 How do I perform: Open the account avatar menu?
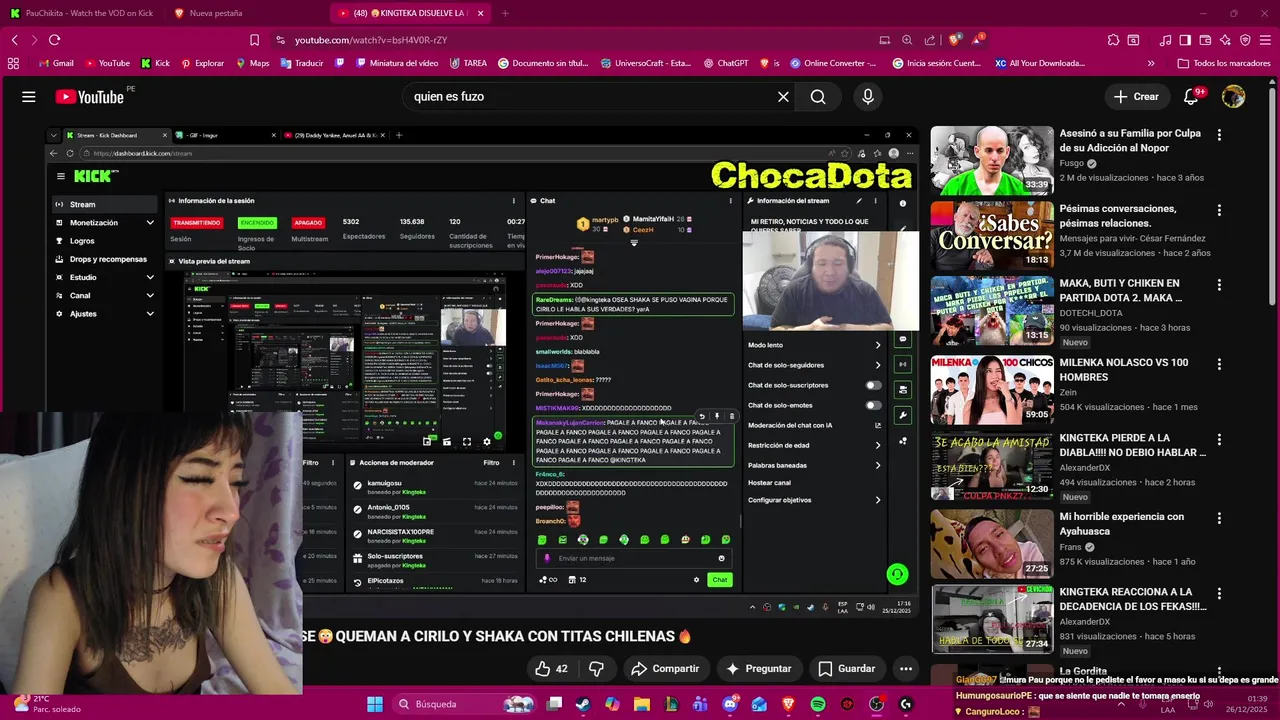point(1234,97)
